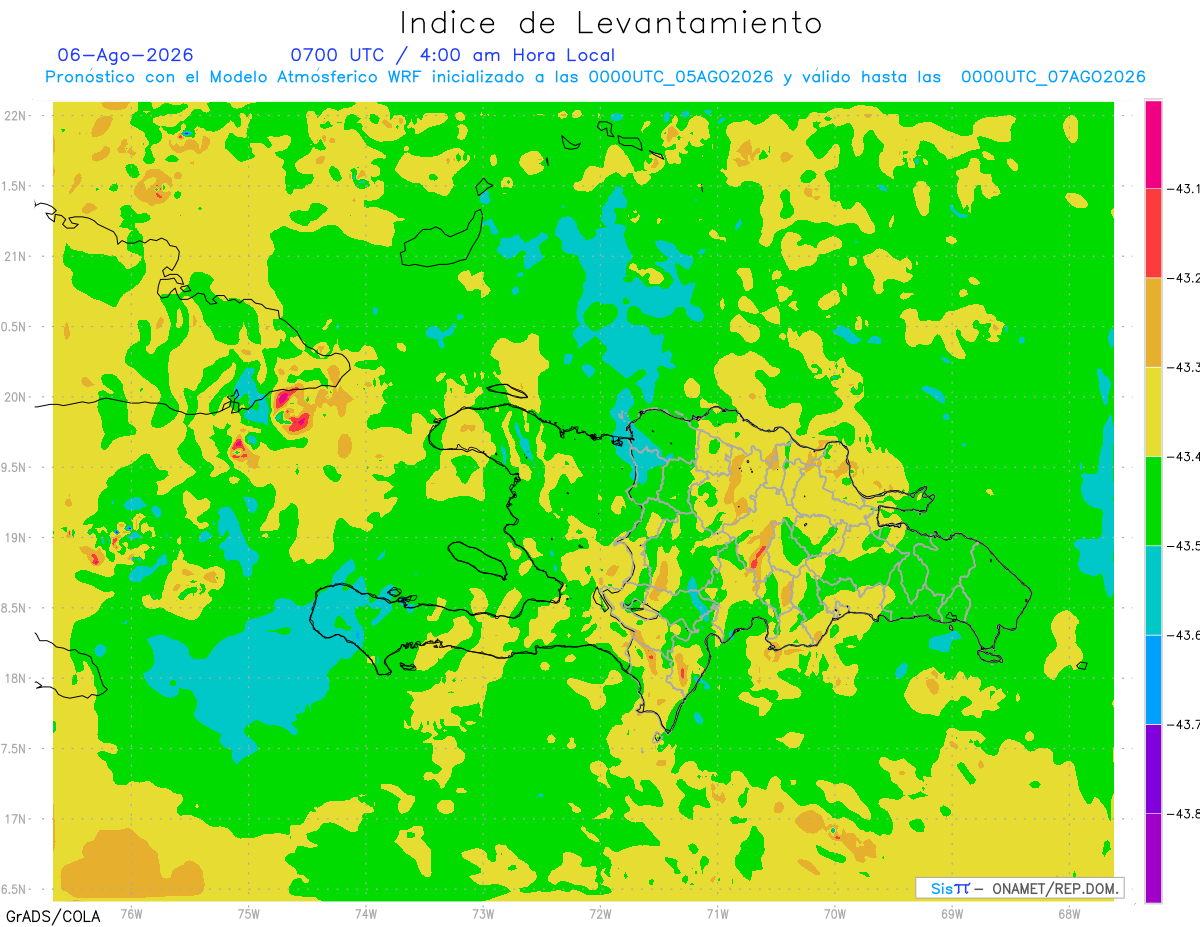Click the "0.5N" latitude label
The height and width of the screenshot is (927, 1200).
(x=15, y=327)
